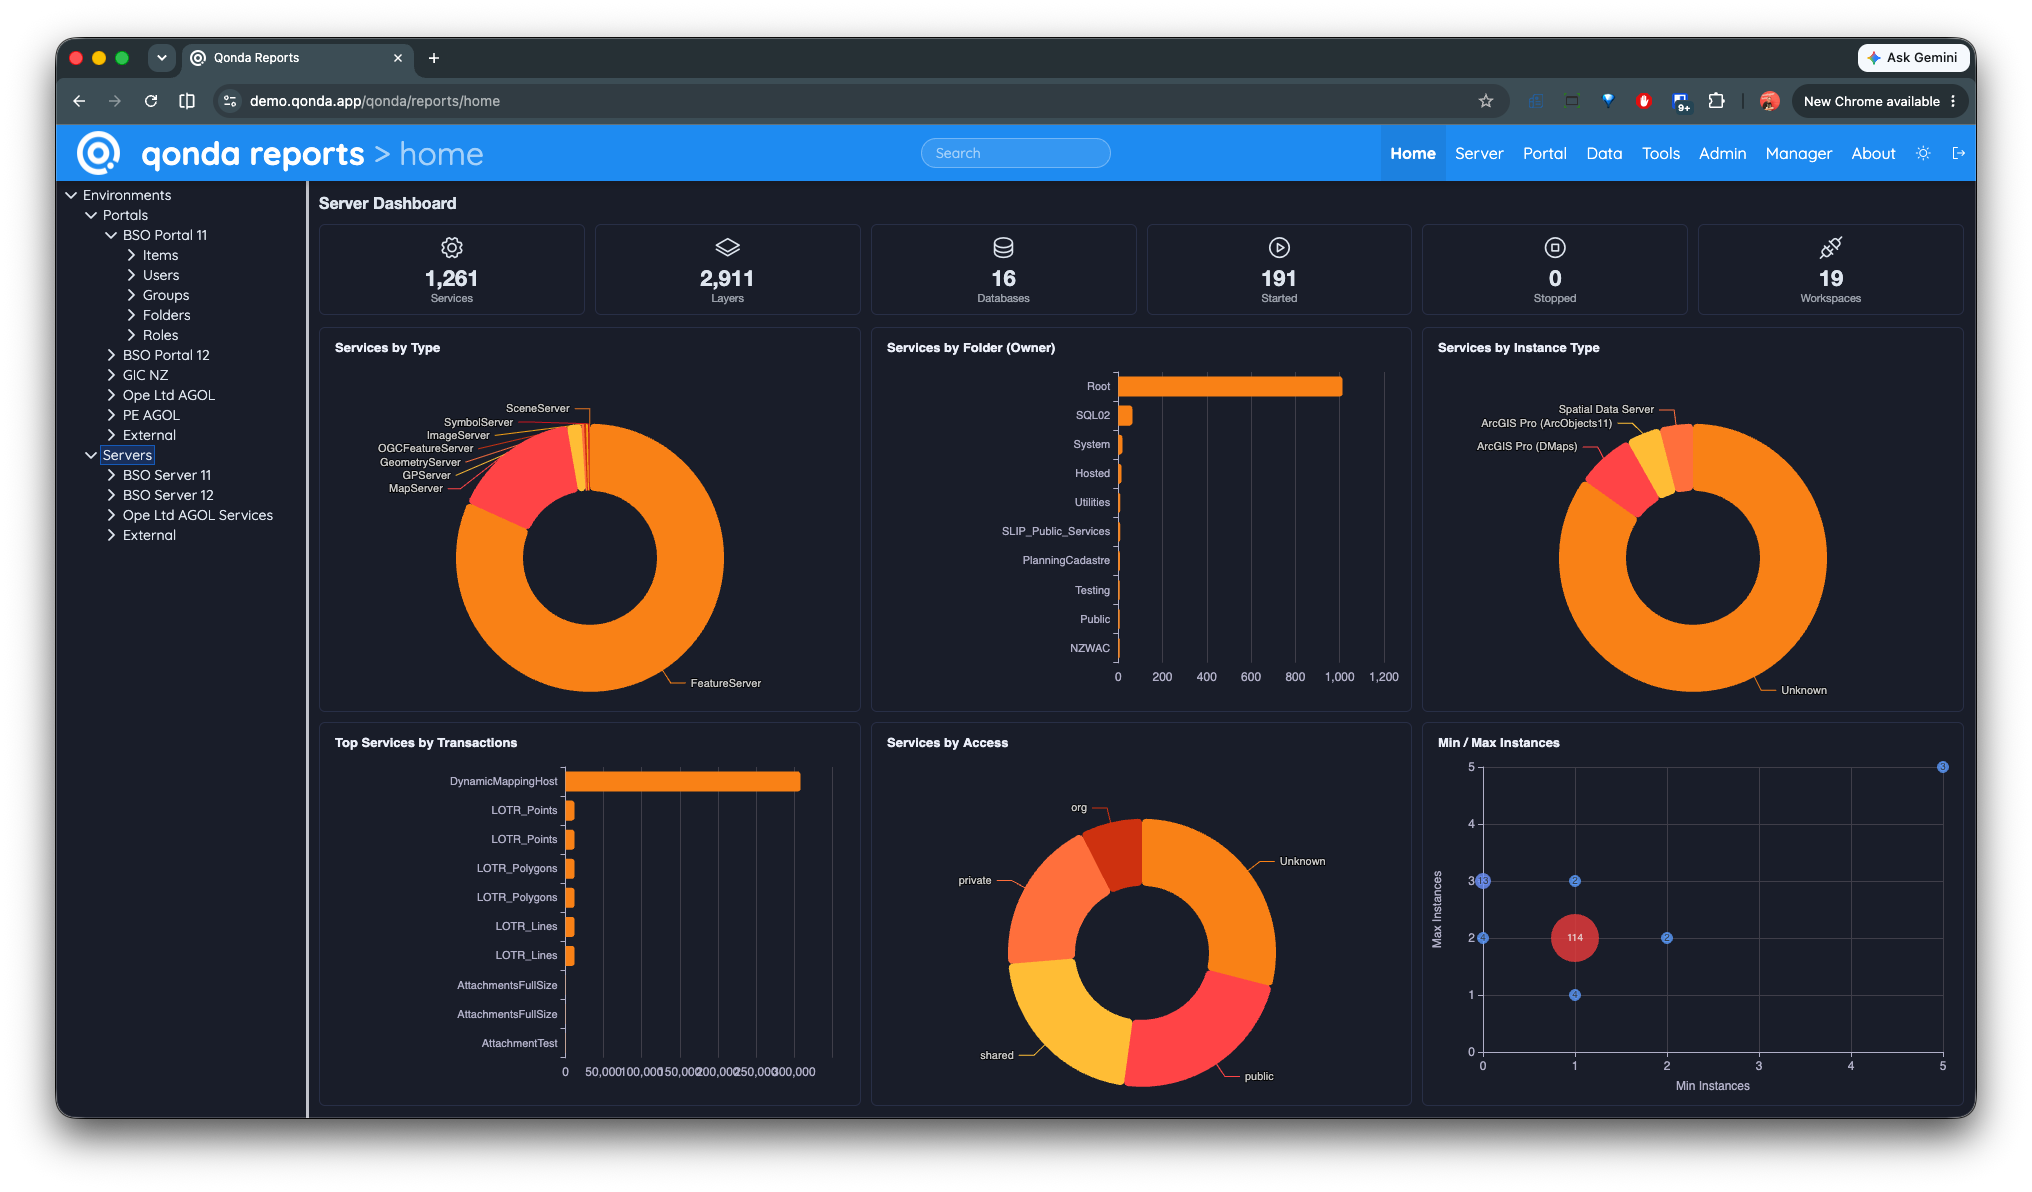
Task: Go forward in browser history
Action: tap(115, 101)
